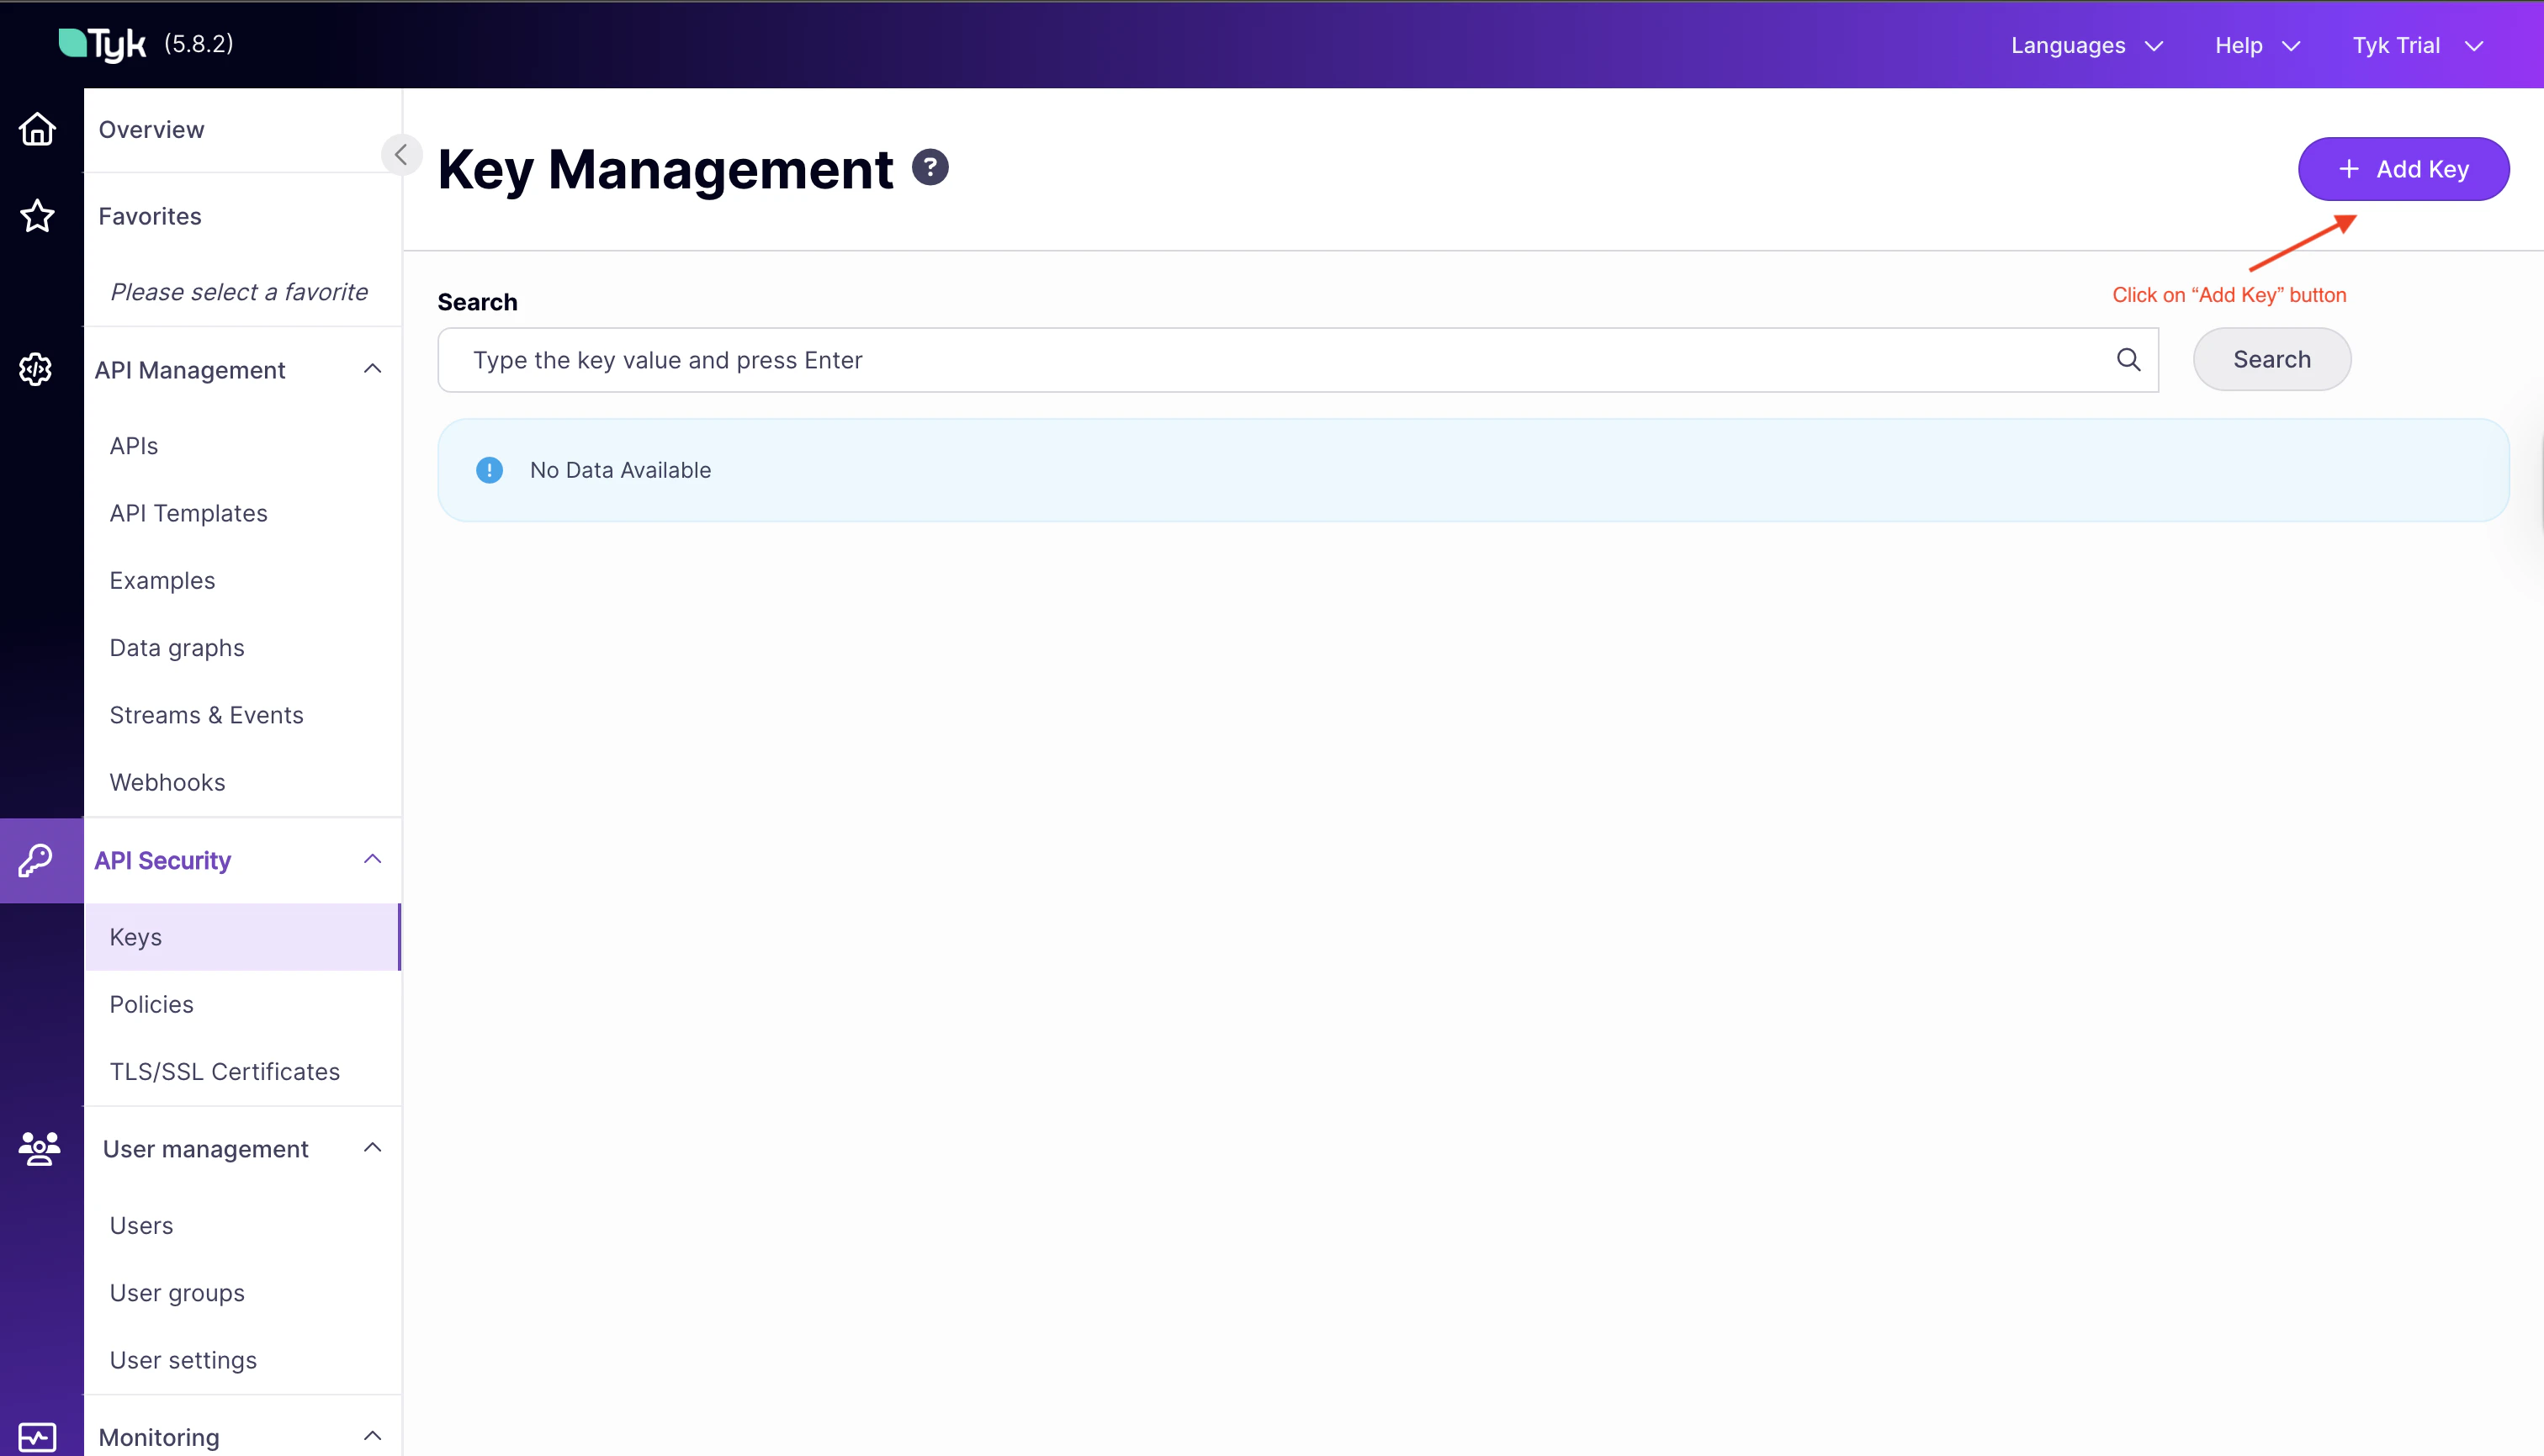Image resolution: width=2544 pixels, height=1456 pixels.
Task: Click the Key Management help question icon
Action: (930, 167)
